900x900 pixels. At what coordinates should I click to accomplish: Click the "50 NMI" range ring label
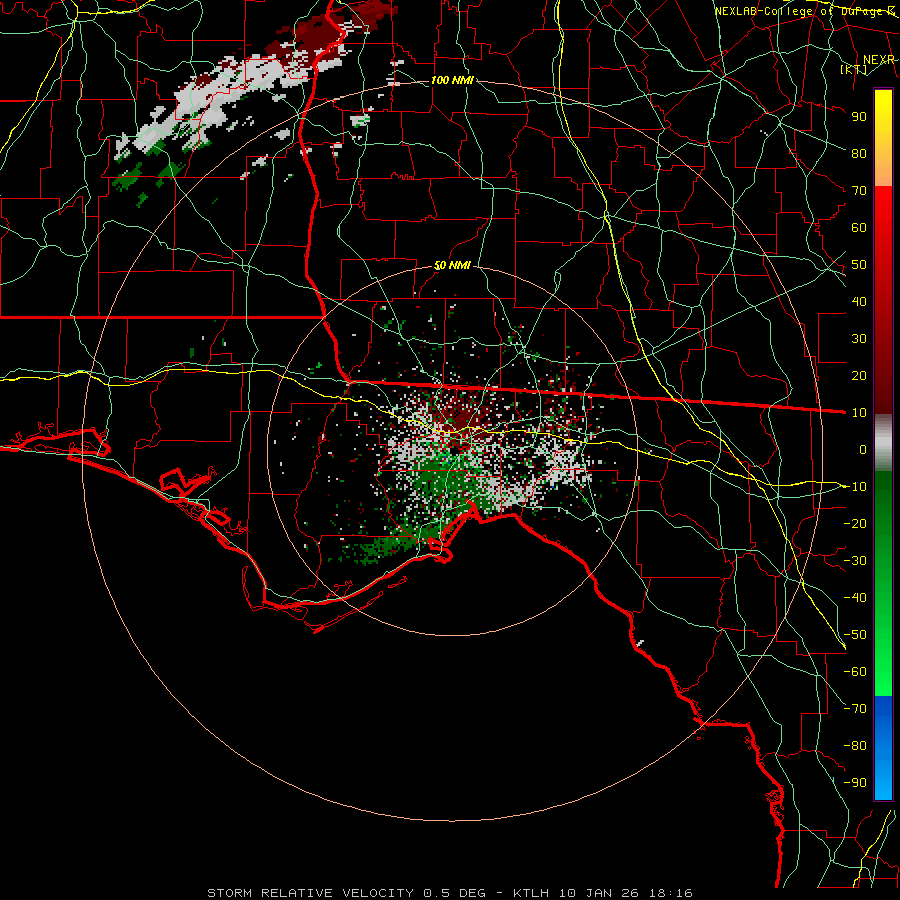tap(452, 265)
